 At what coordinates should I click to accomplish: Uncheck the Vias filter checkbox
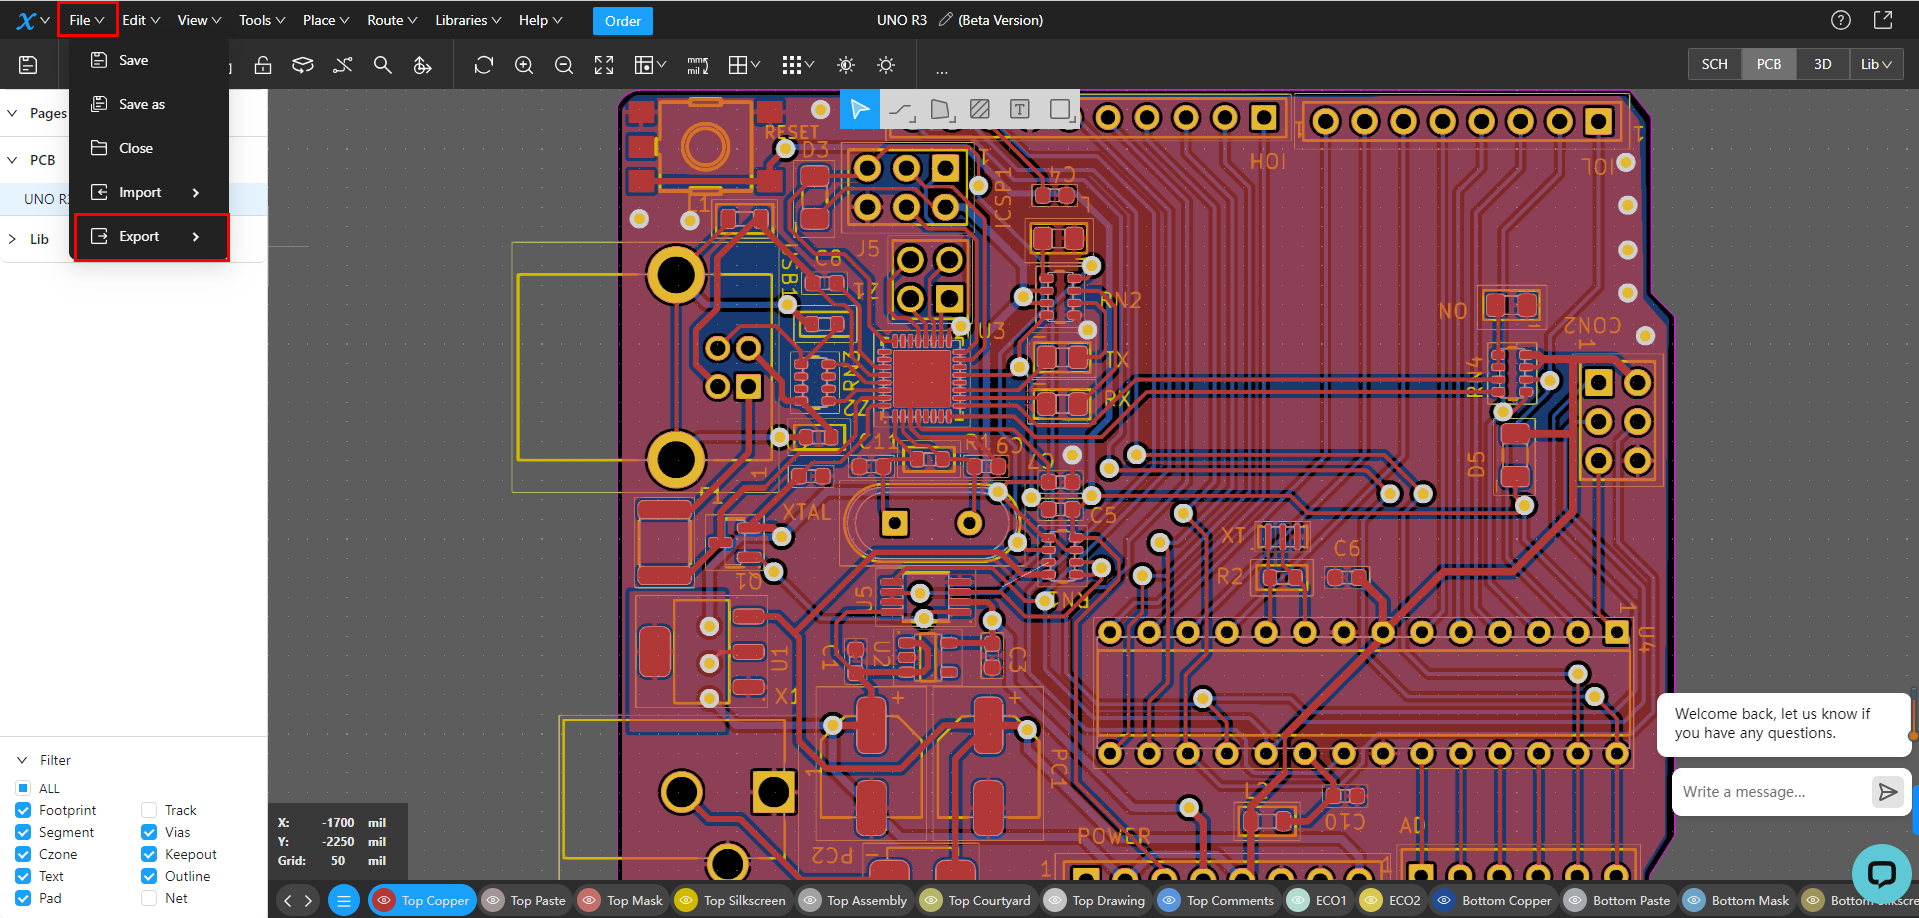coord(149,832)
